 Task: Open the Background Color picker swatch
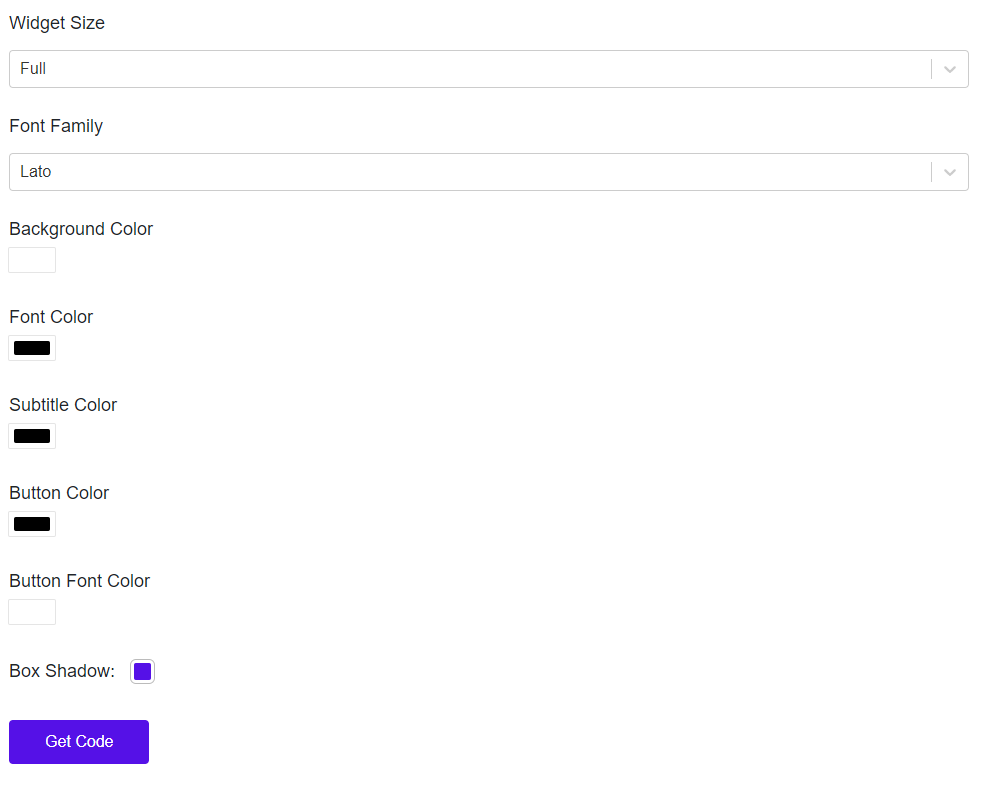32,260
